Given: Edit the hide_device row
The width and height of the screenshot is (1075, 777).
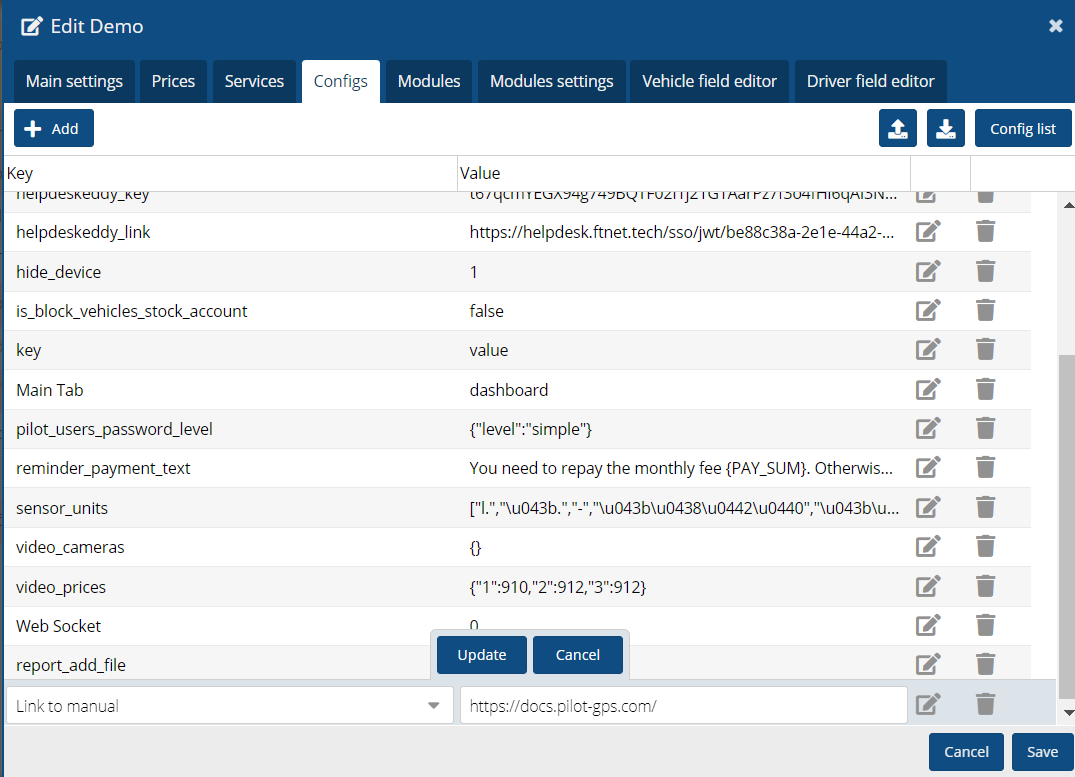Looking at the screenshot, I should pos(928,272).
